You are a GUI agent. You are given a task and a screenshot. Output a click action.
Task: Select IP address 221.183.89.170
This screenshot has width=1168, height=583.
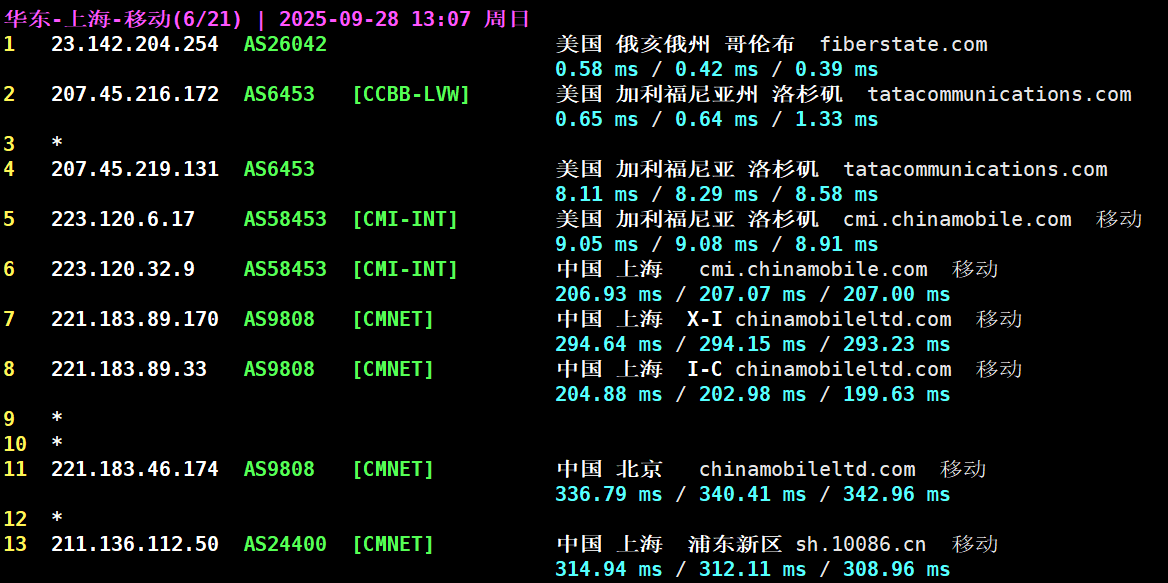[135, 319]
